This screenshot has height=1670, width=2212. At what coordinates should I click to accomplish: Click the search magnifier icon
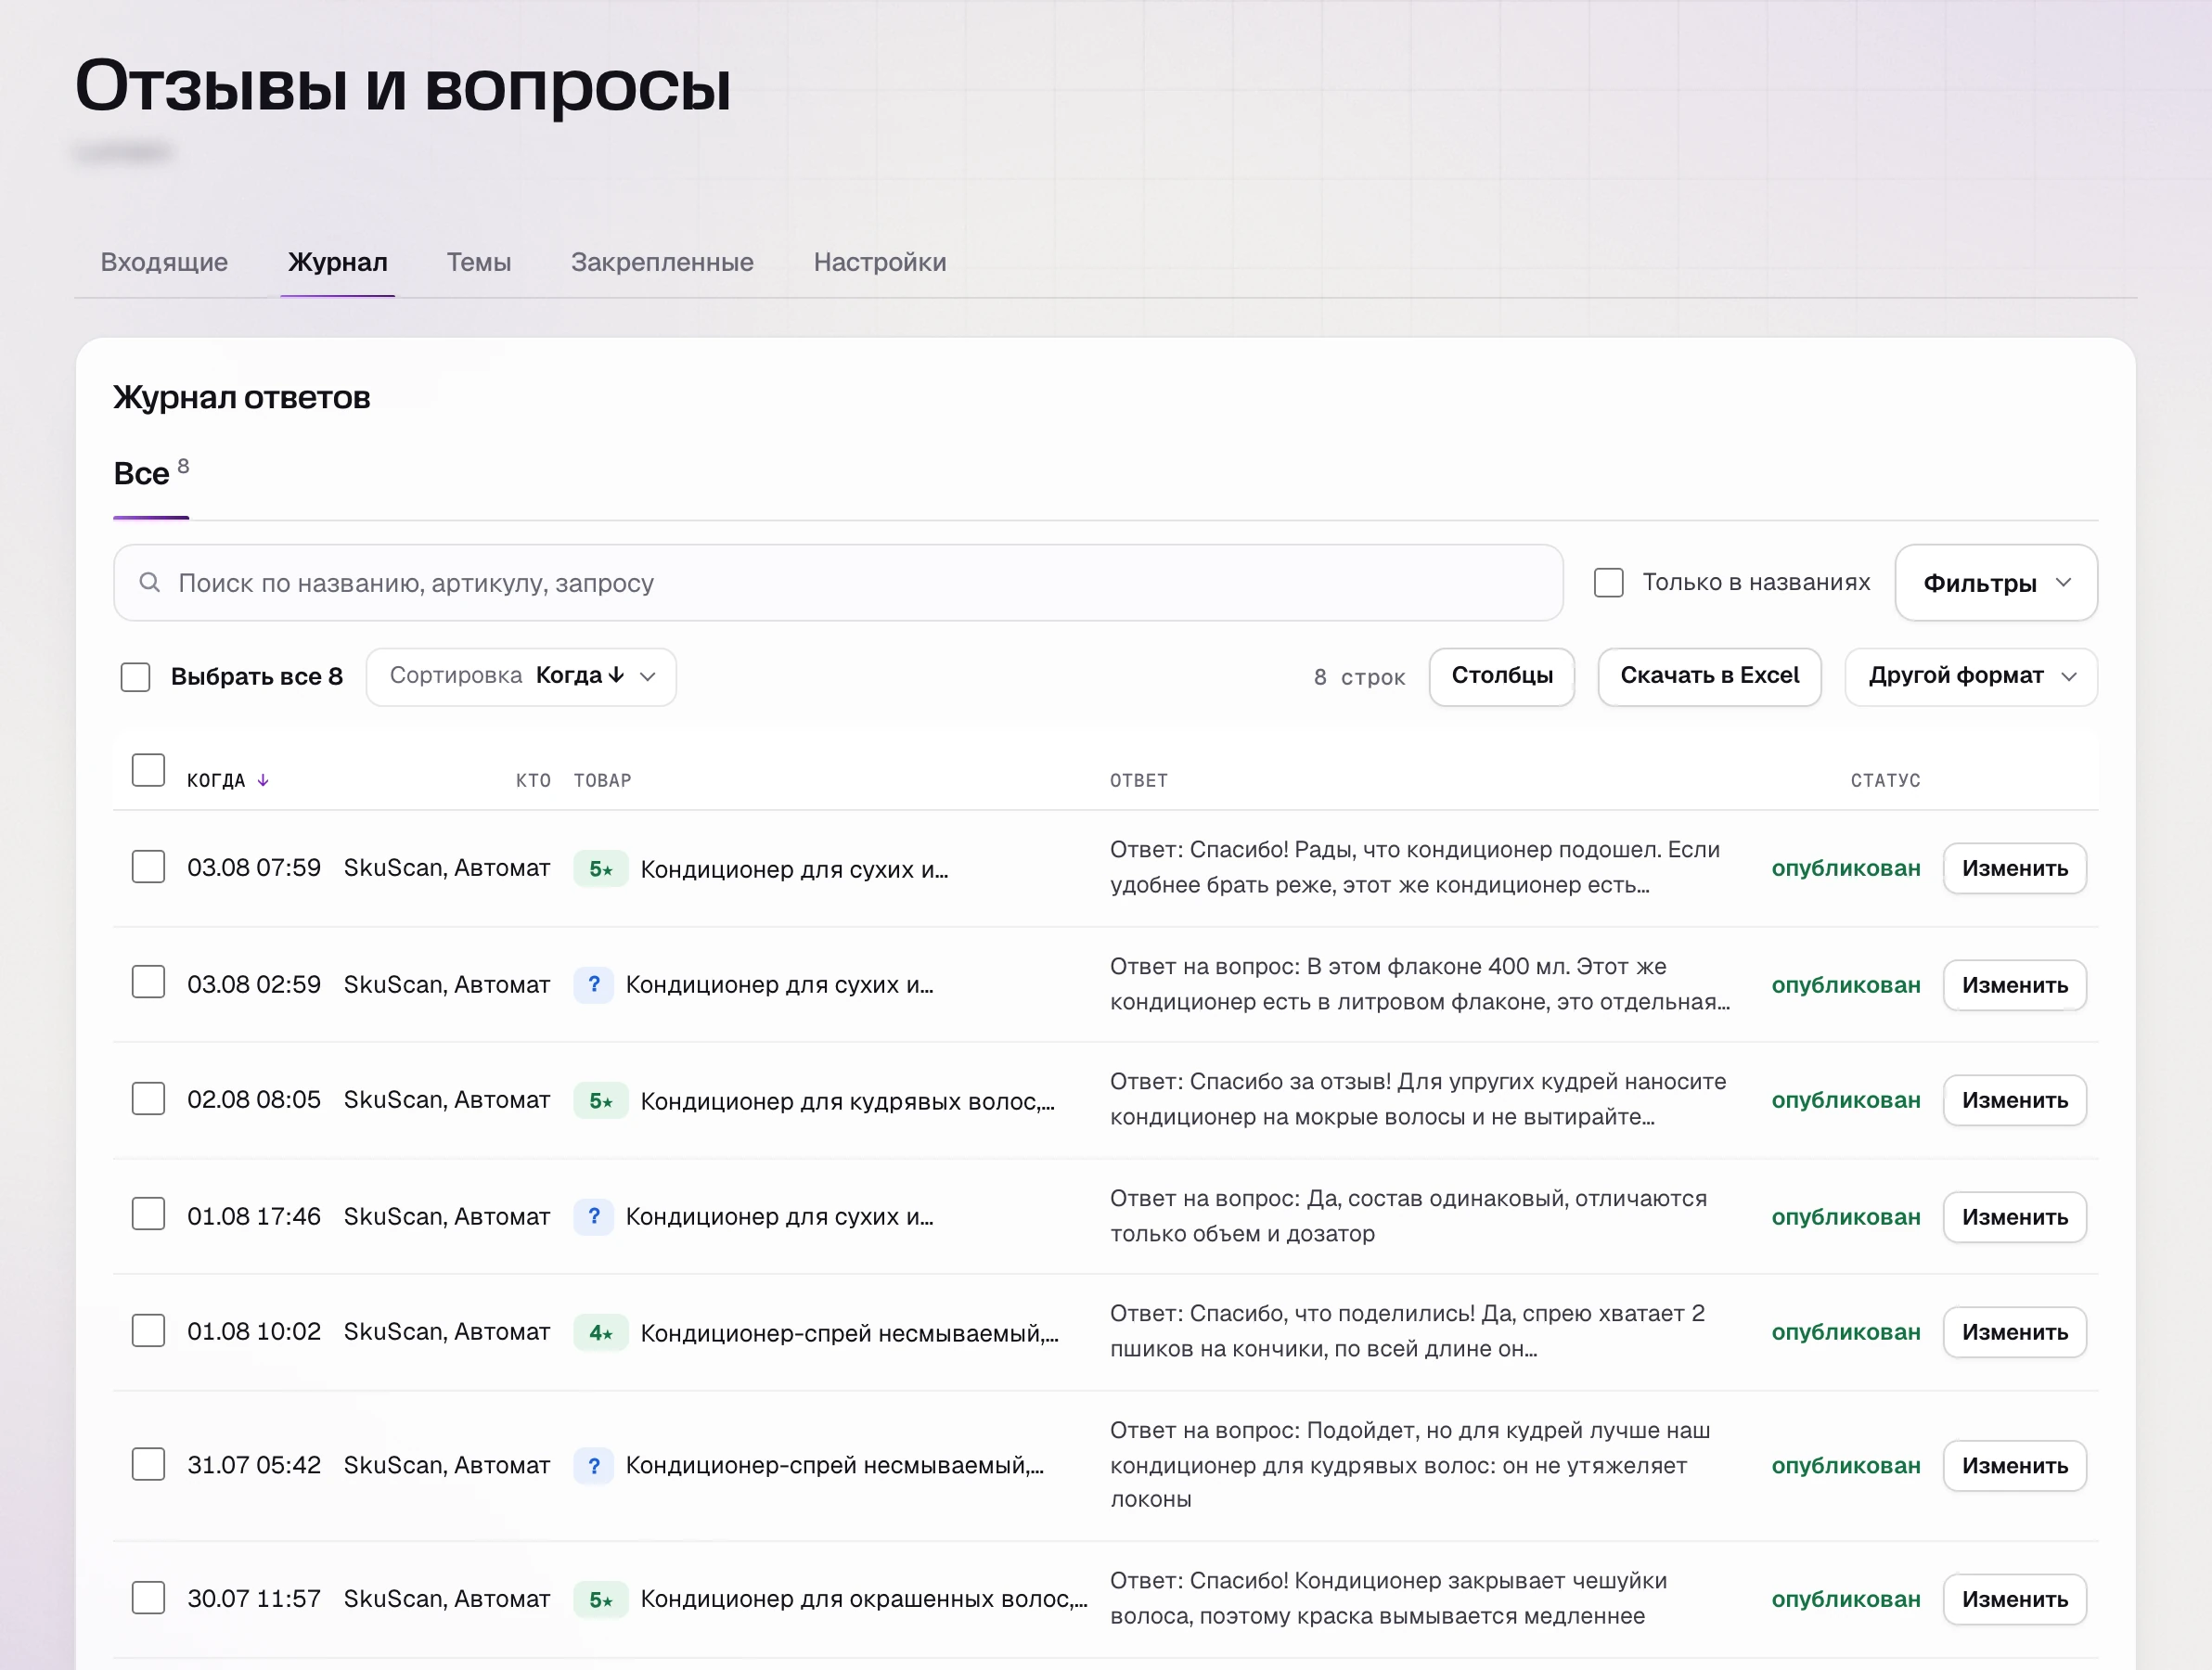point(150,582)
